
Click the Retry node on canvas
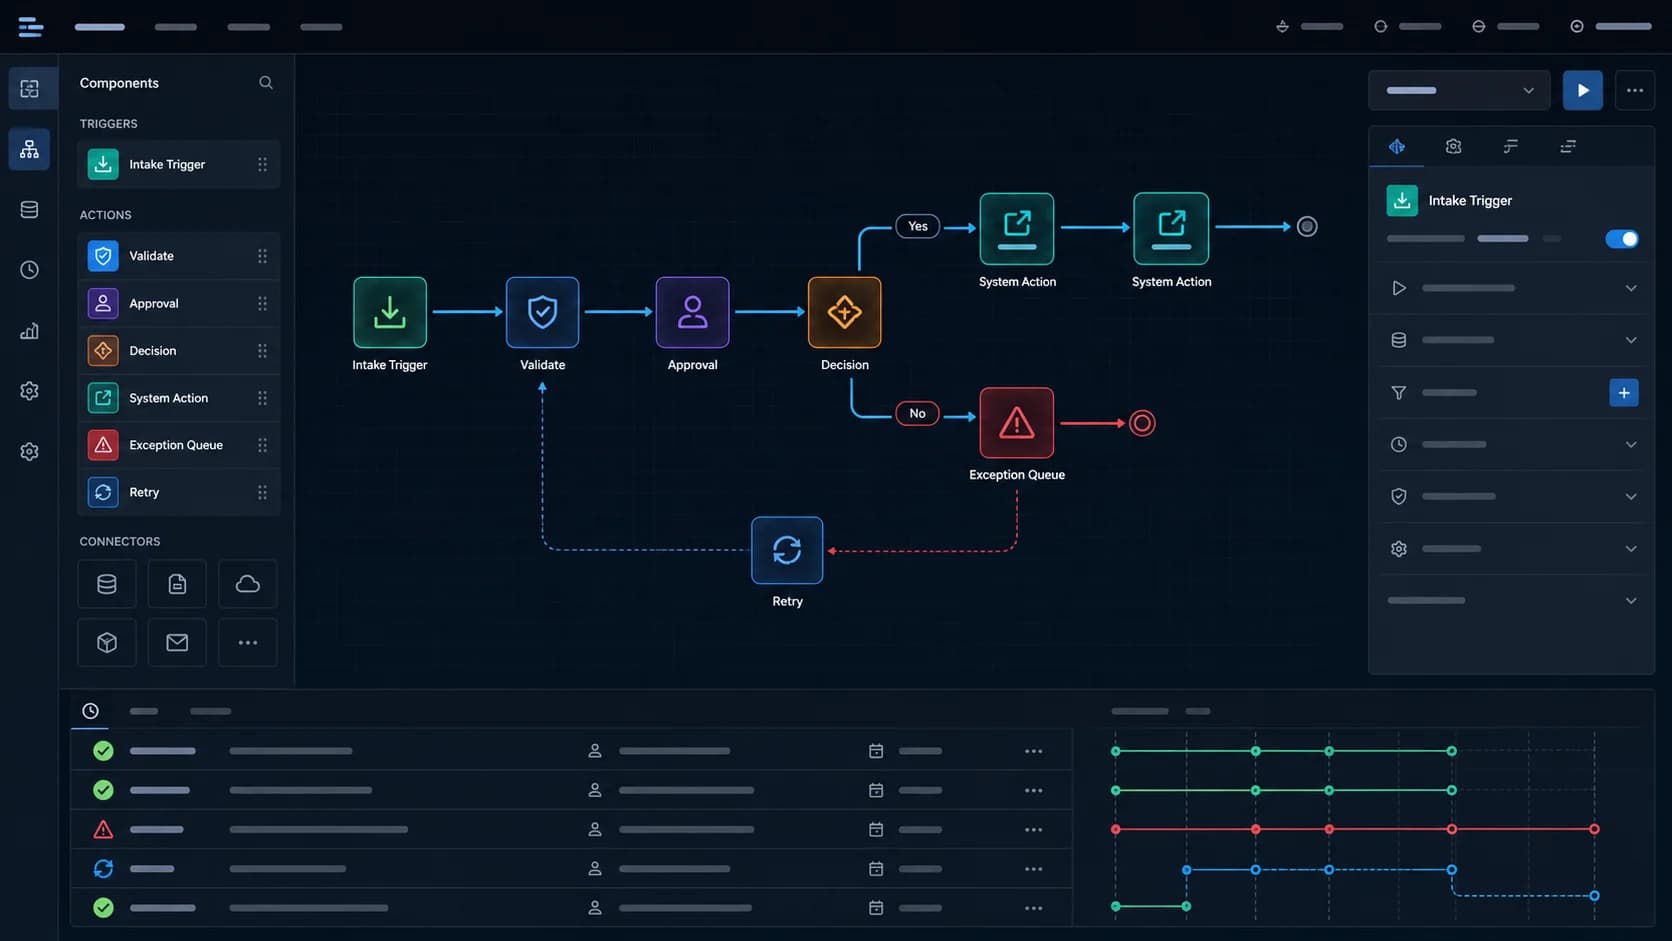click(787, 550)
